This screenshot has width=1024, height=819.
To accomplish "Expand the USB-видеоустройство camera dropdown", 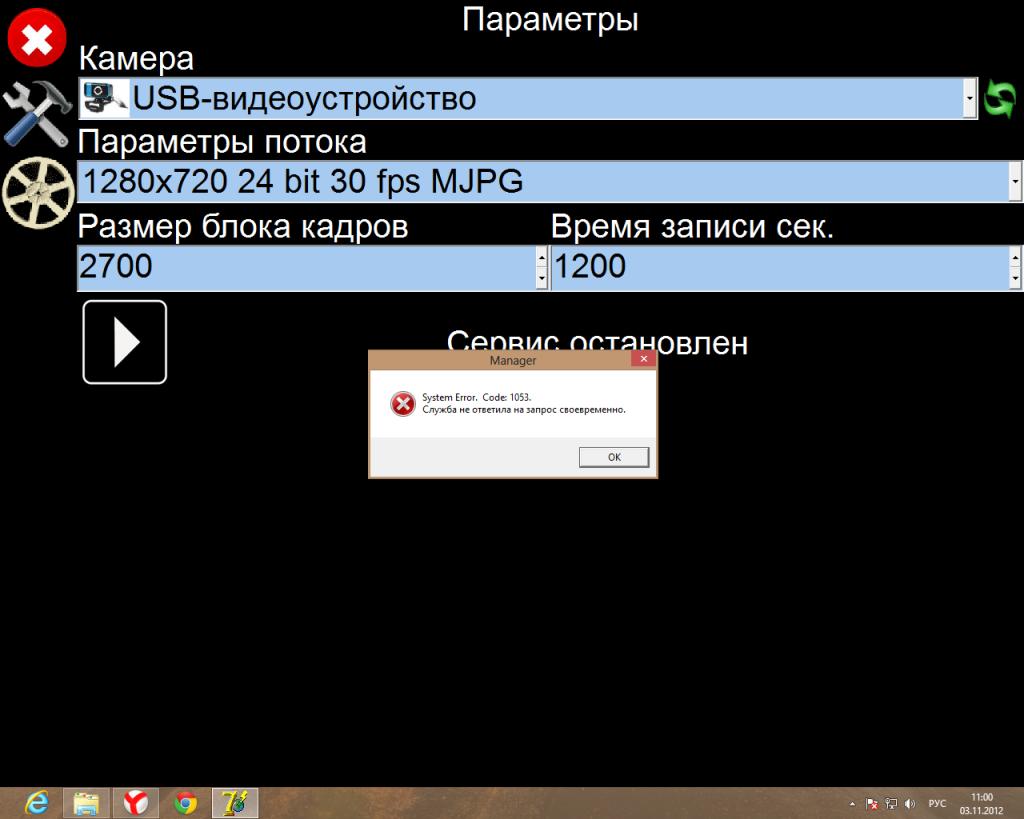I will pos(970,99).
